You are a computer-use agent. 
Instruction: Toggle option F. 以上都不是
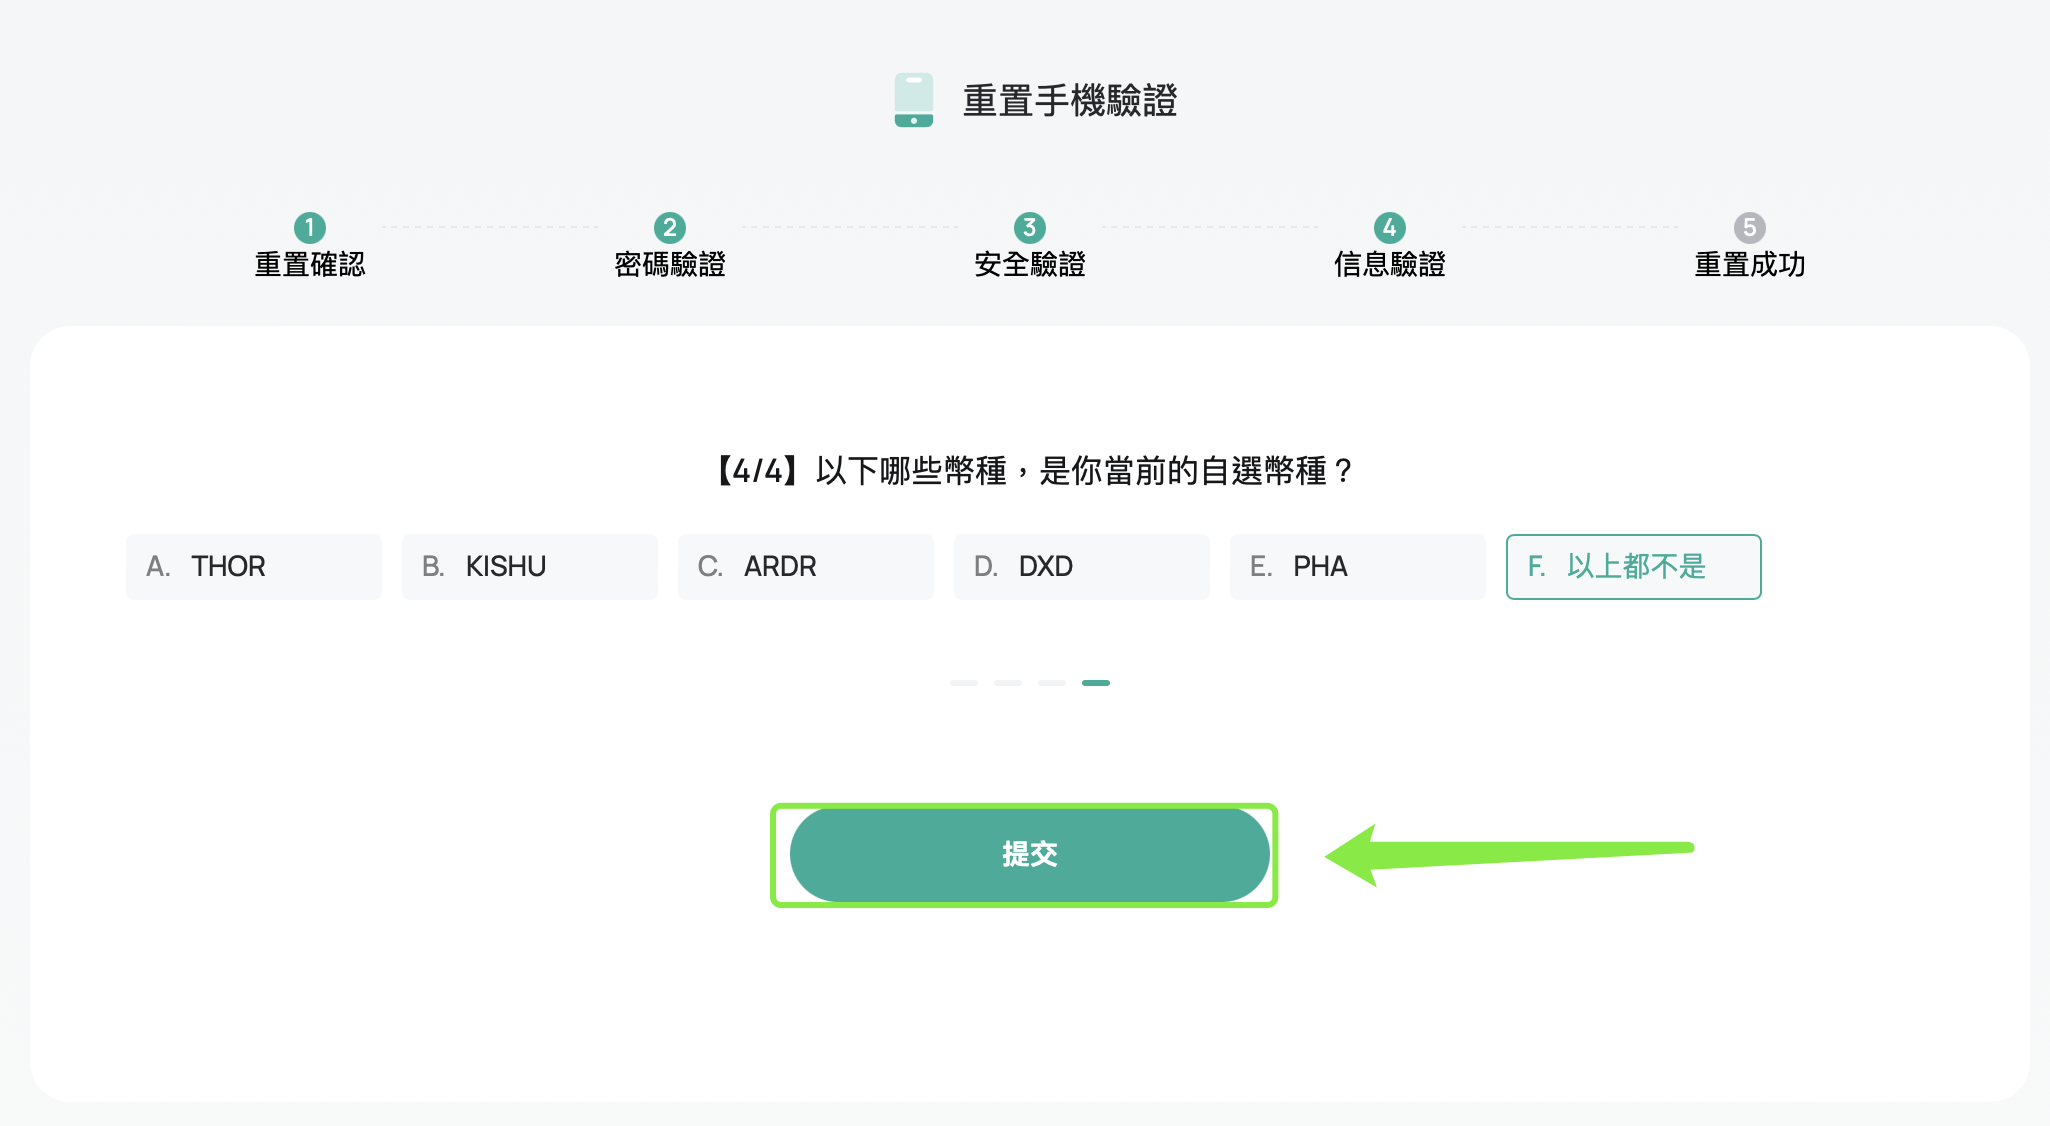tap(1634, 567)
